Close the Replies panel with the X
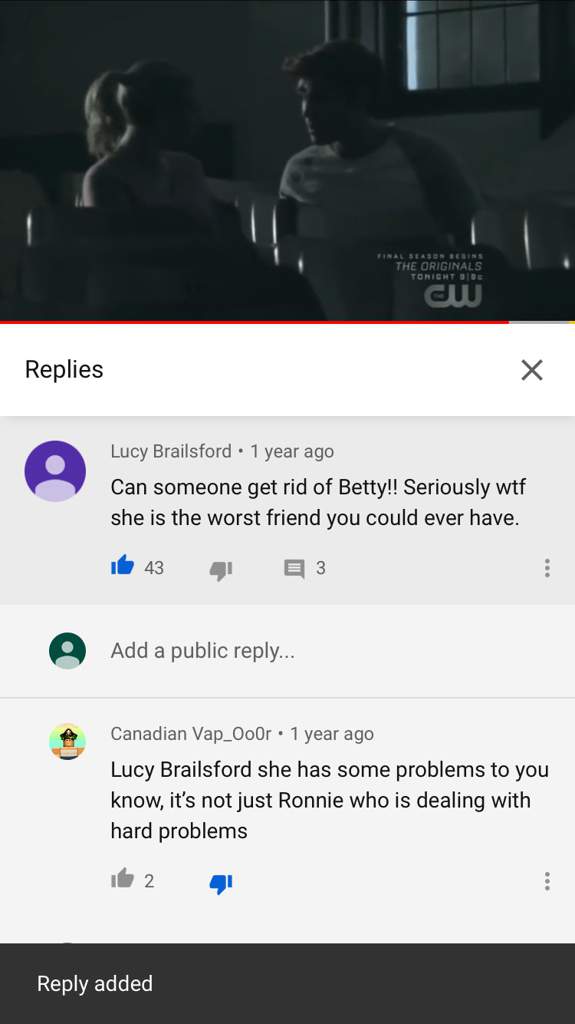This screenshot has width=575, height=1024. pos(532,370)
